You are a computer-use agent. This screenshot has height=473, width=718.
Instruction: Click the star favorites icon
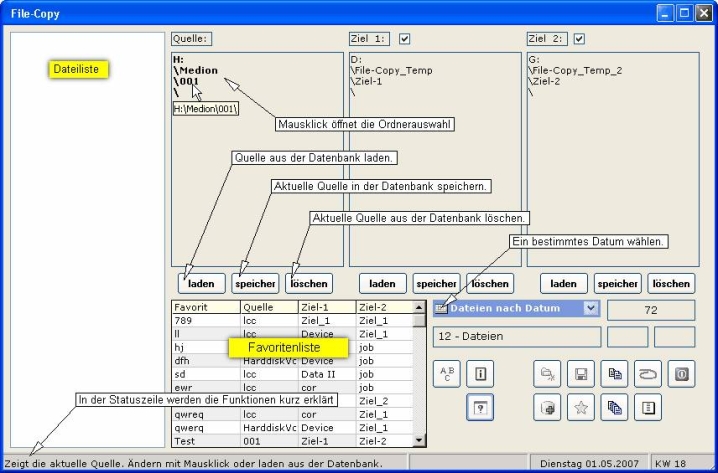[578, 407]
